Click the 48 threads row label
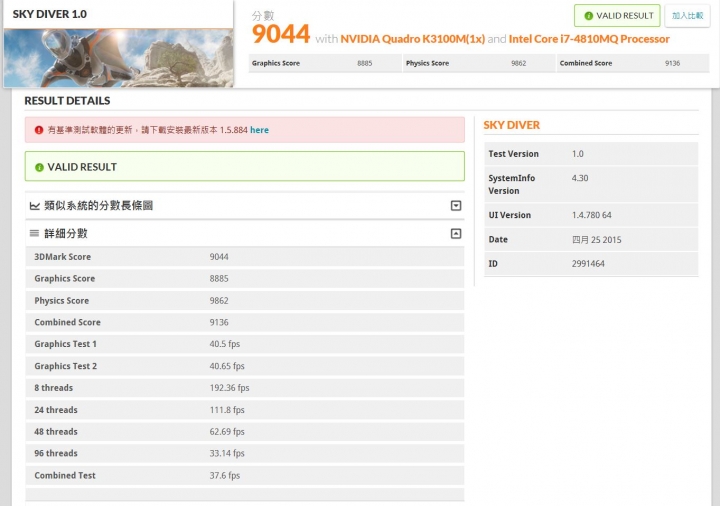The image size is (720, 506). (56, 432)
